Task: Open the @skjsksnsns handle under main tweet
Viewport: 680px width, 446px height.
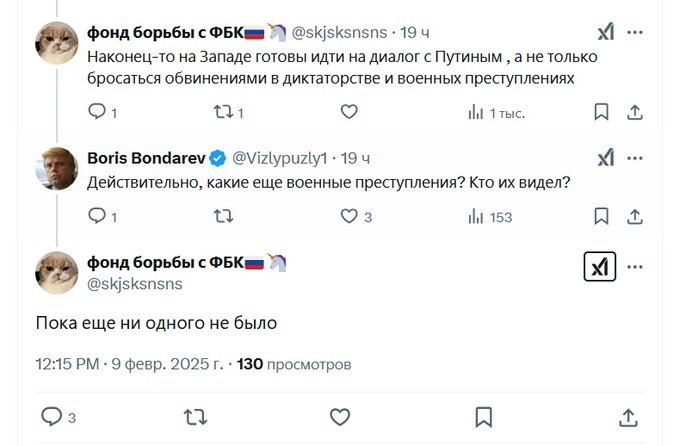Action: point(135,284)
